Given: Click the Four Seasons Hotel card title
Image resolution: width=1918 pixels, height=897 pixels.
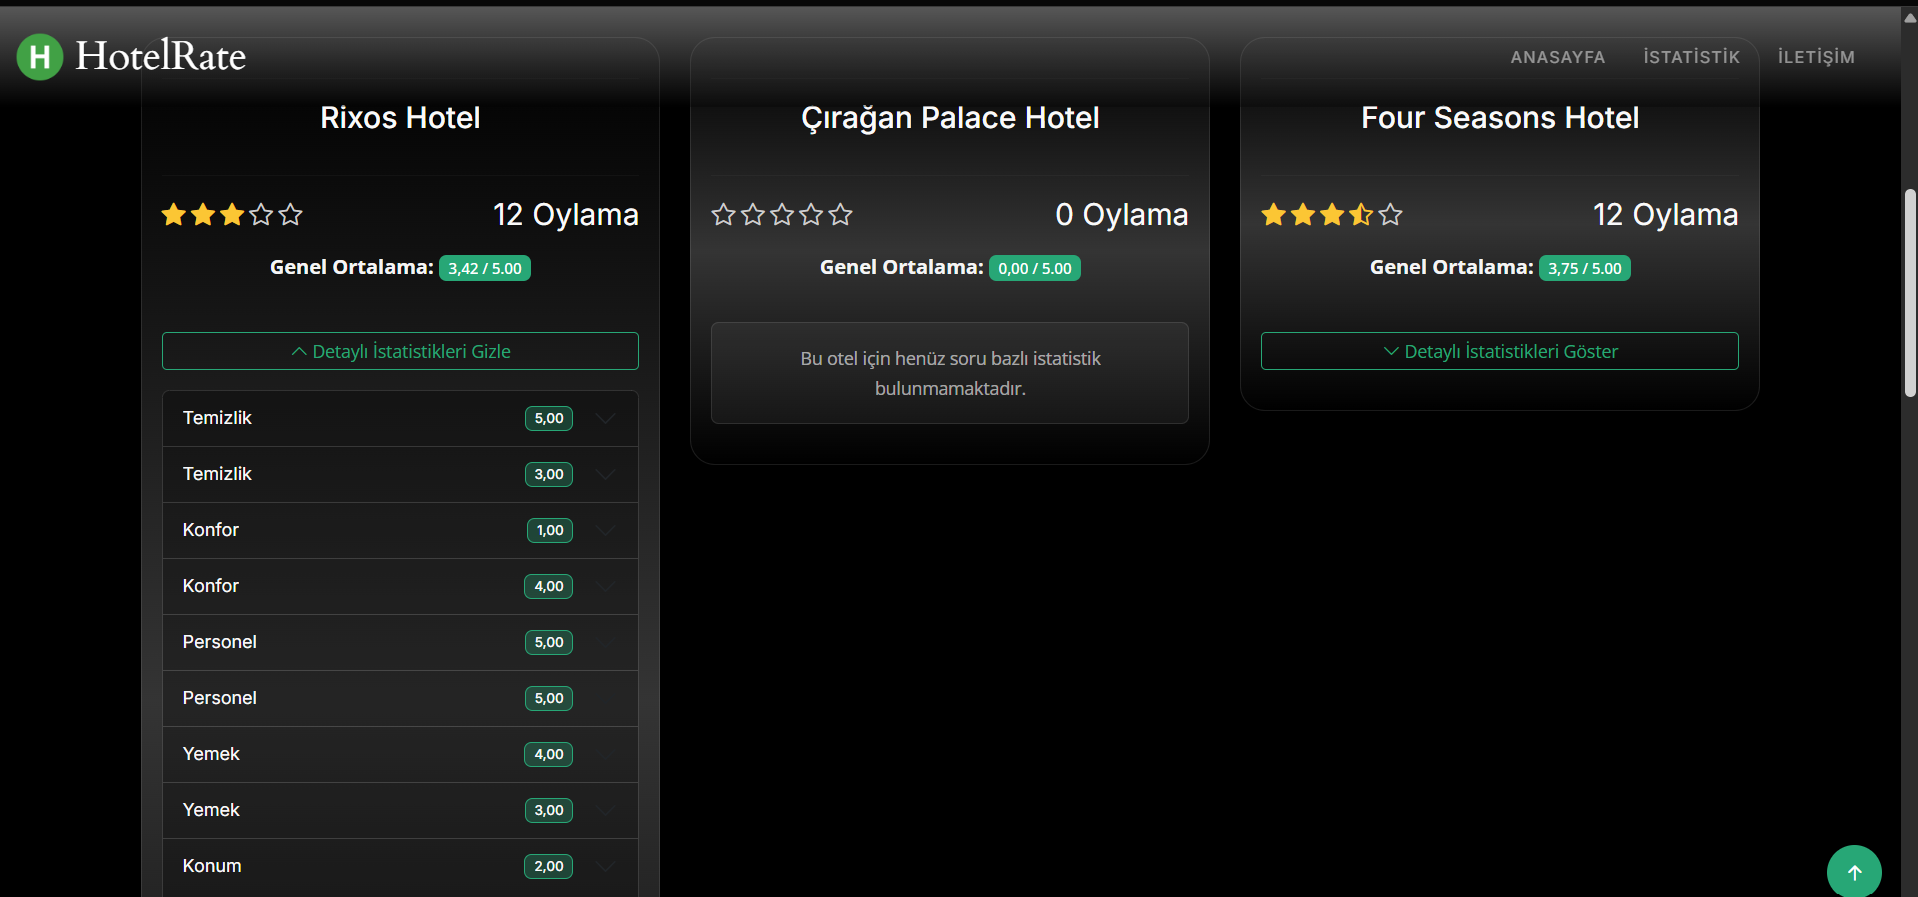Looking at the screenshot, I should (1500, 118).
